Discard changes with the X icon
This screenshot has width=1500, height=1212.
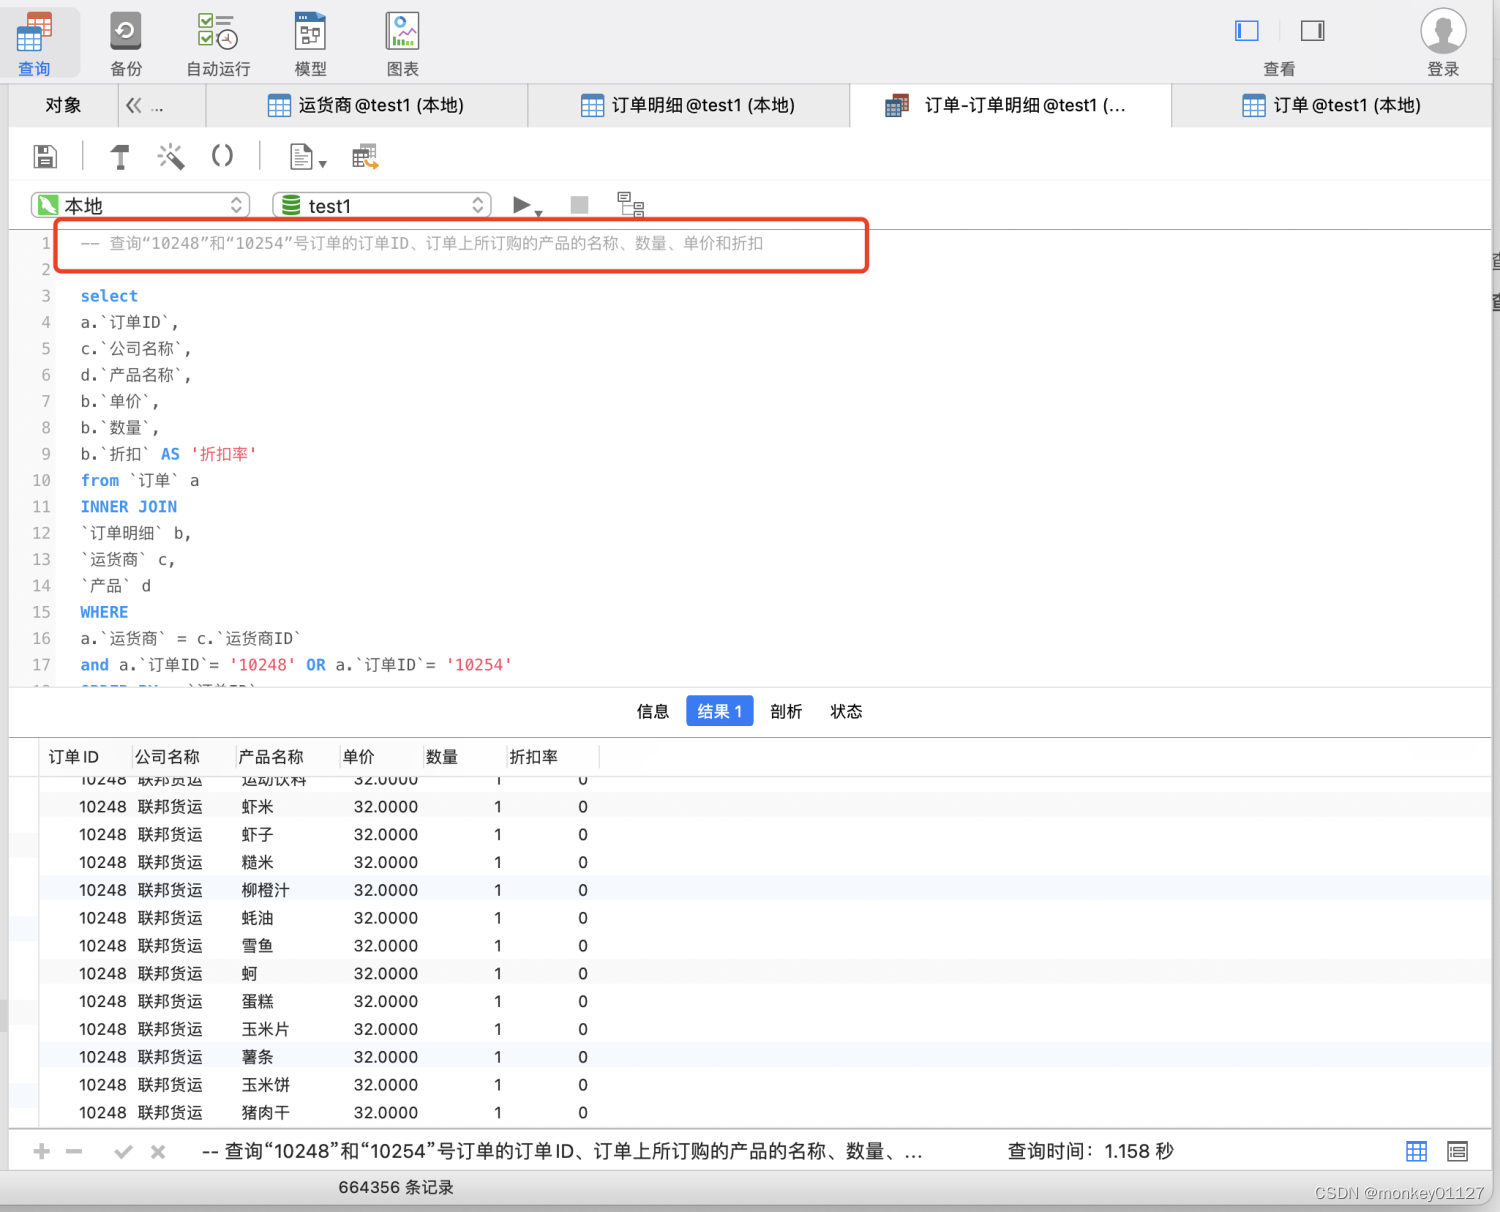coord(158,1152)
